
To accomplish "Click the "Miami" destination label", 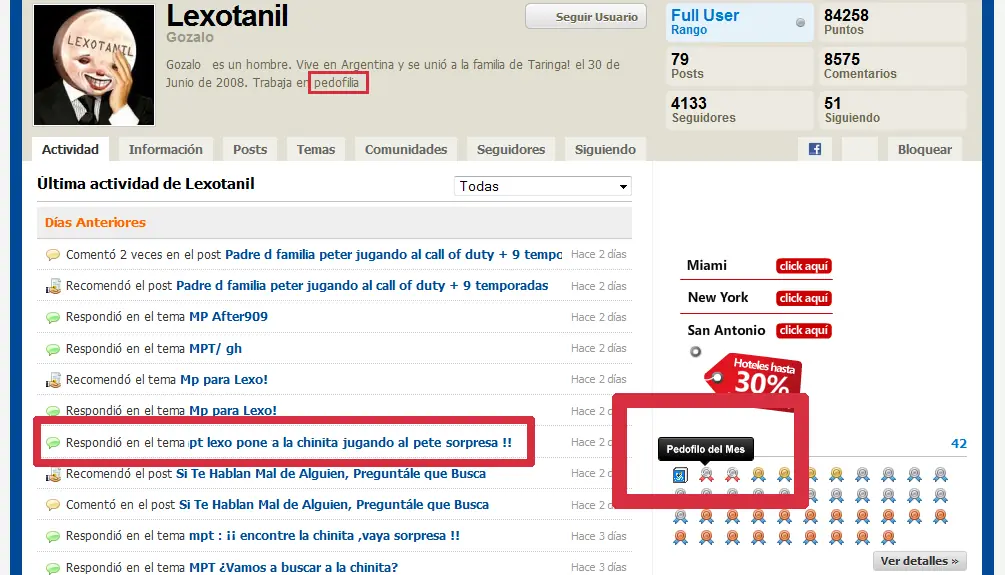I will click(x=706, y=265).
